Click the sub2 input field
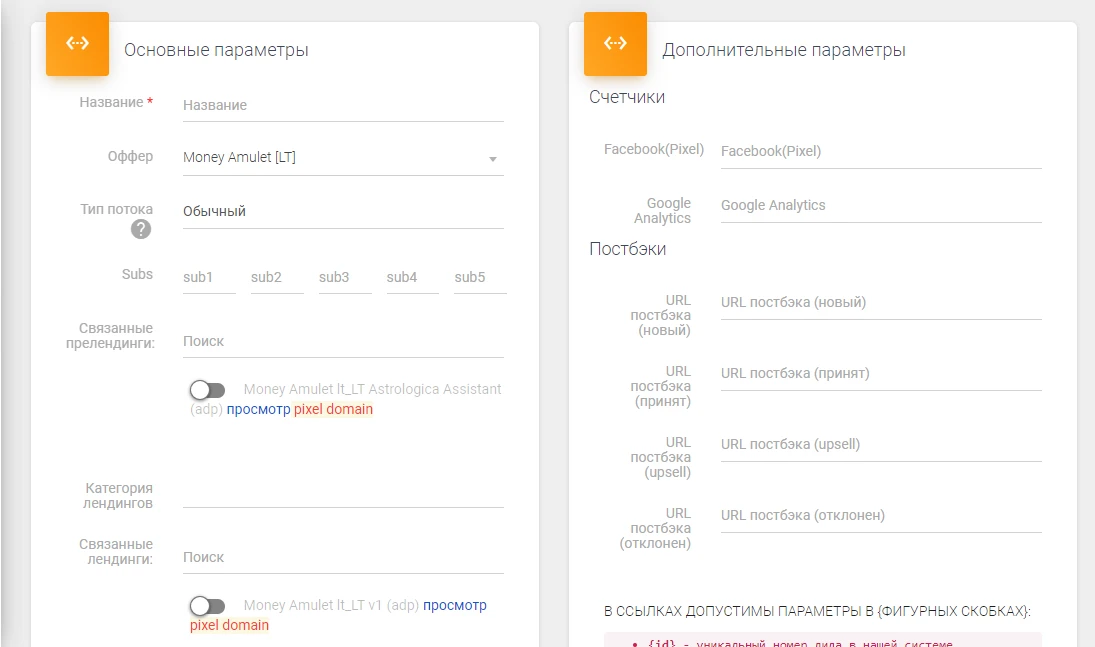Viewport: 1095px width, 647px height. pos(277,278)
